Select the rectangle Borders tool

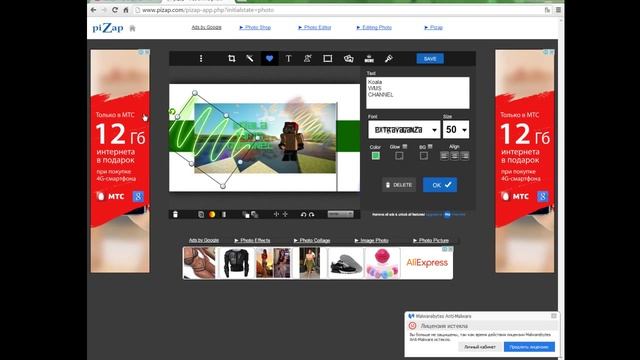[327, 59]
